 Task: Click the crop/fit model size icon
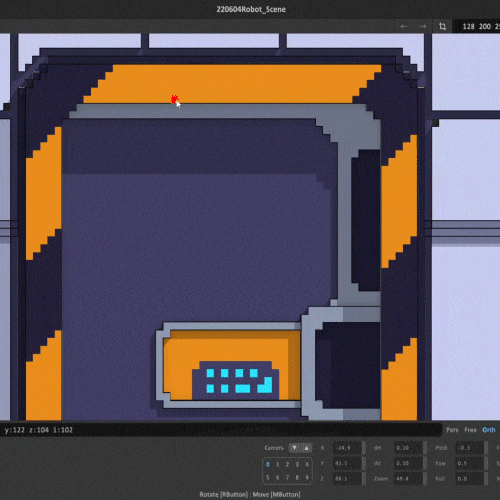(442, 26)
